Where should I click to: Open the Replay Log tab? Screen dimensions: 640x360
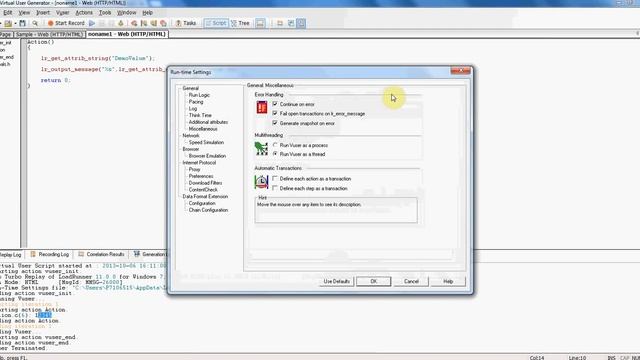point(10,254)
